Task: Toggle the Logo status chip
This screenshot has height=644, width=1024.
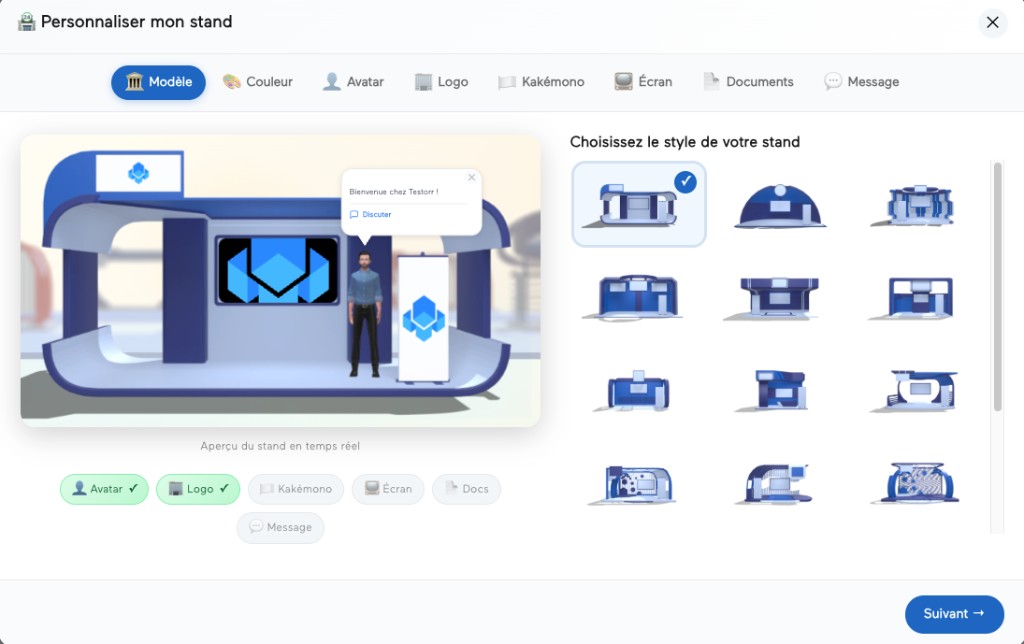Action: click(x=199, y=489)
